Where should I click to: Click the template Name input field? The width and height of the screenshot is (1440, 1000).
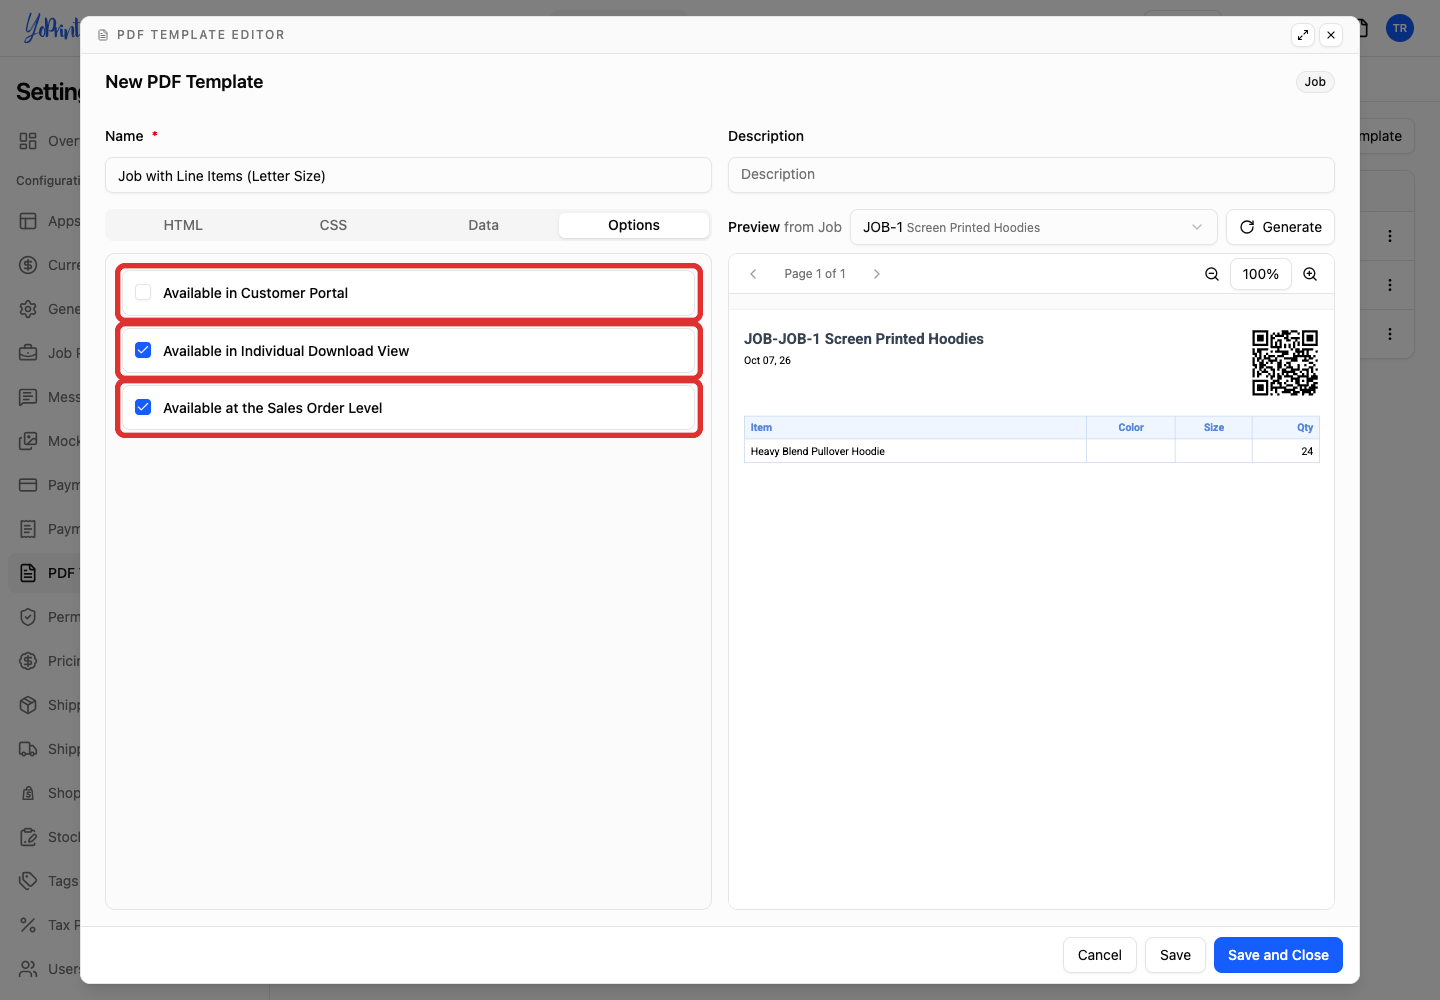tap(408, 175)
